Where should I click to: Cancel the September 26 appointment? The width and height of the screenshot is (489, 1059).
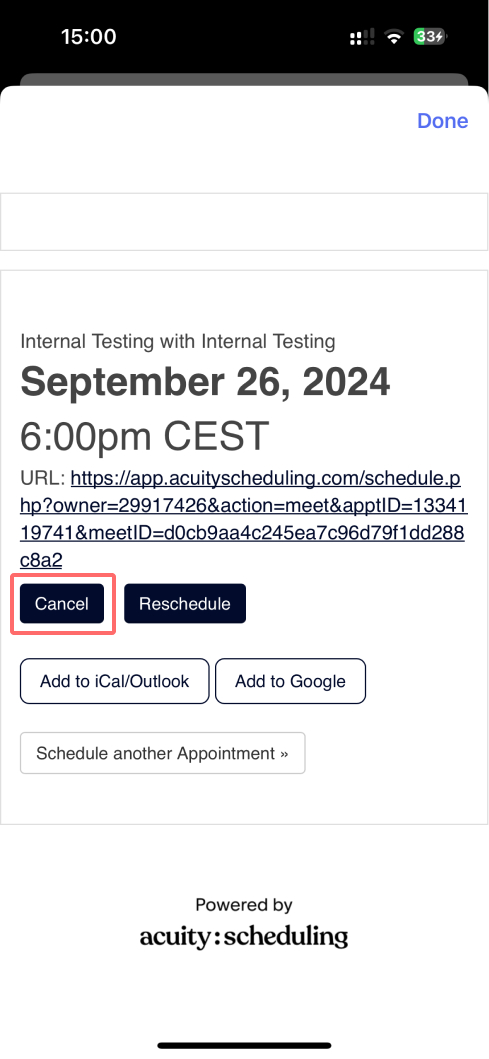[62, 604]
